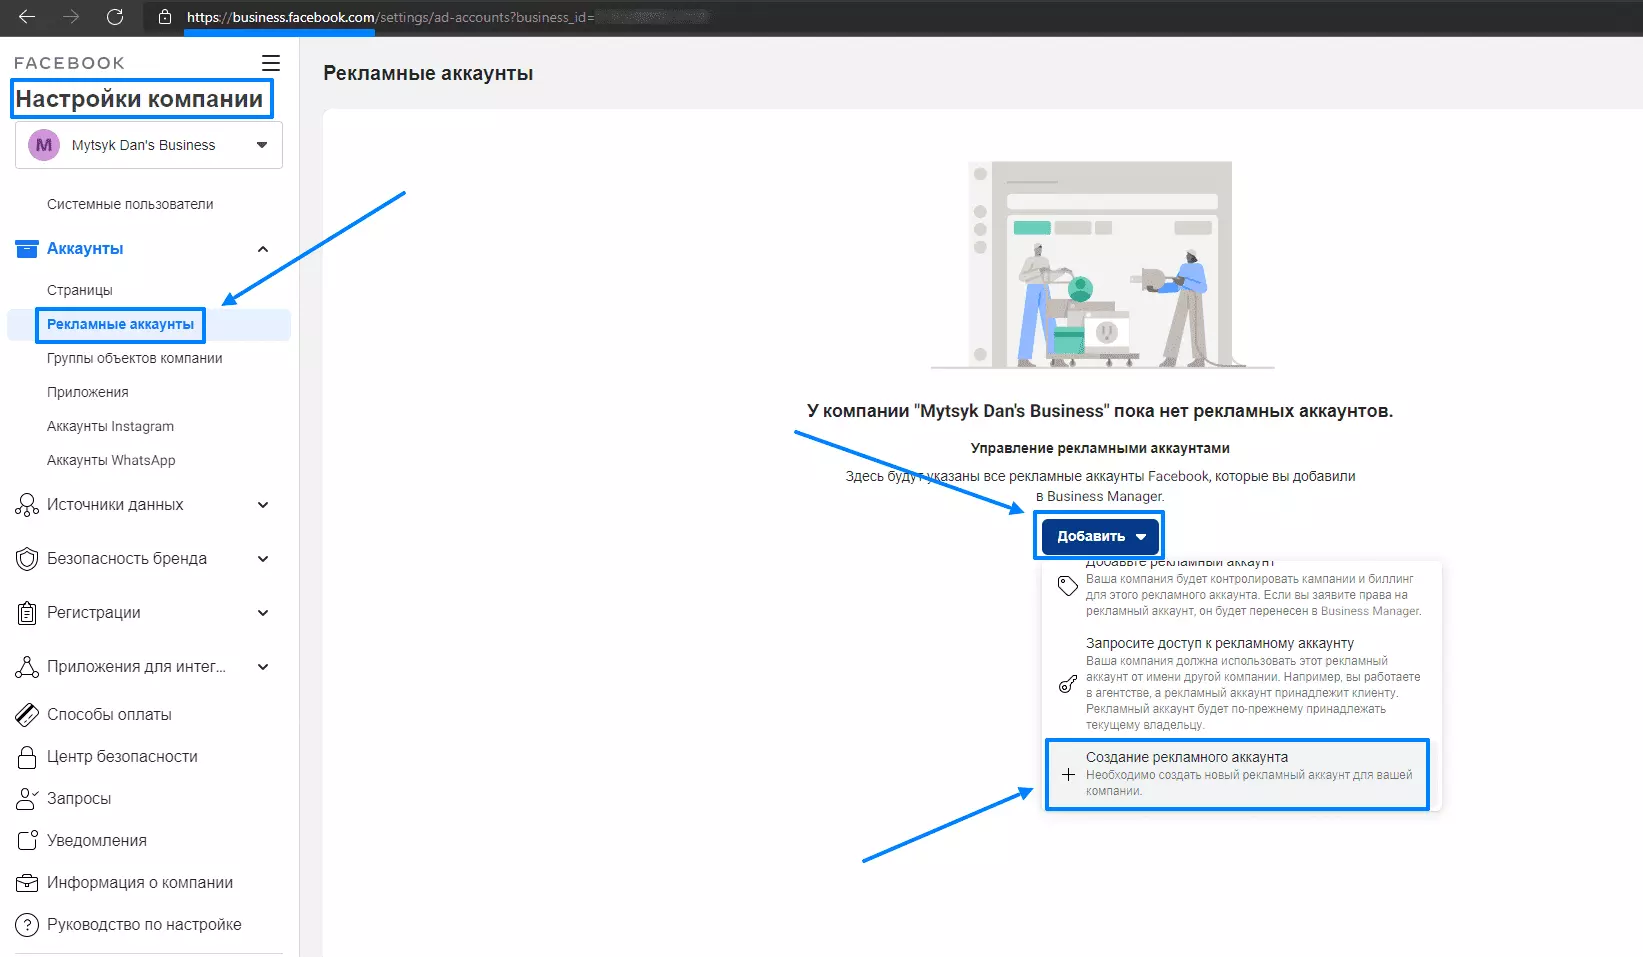The width and height of the screenshot is (1643, 957).
Task: Open Приложения under Аккаунты
Action: pyautogui.click(x=88, y=392)
